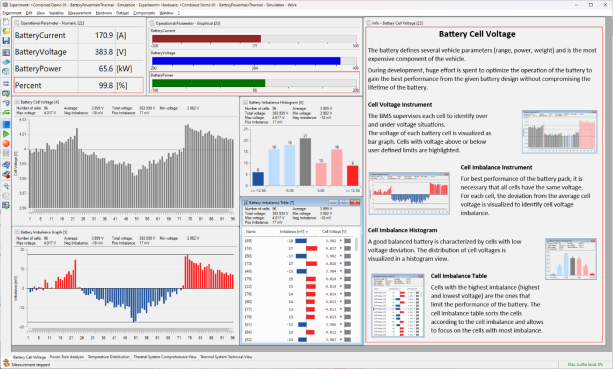Click the title icon of Operational Parameter Graphical window

(152, 23)
